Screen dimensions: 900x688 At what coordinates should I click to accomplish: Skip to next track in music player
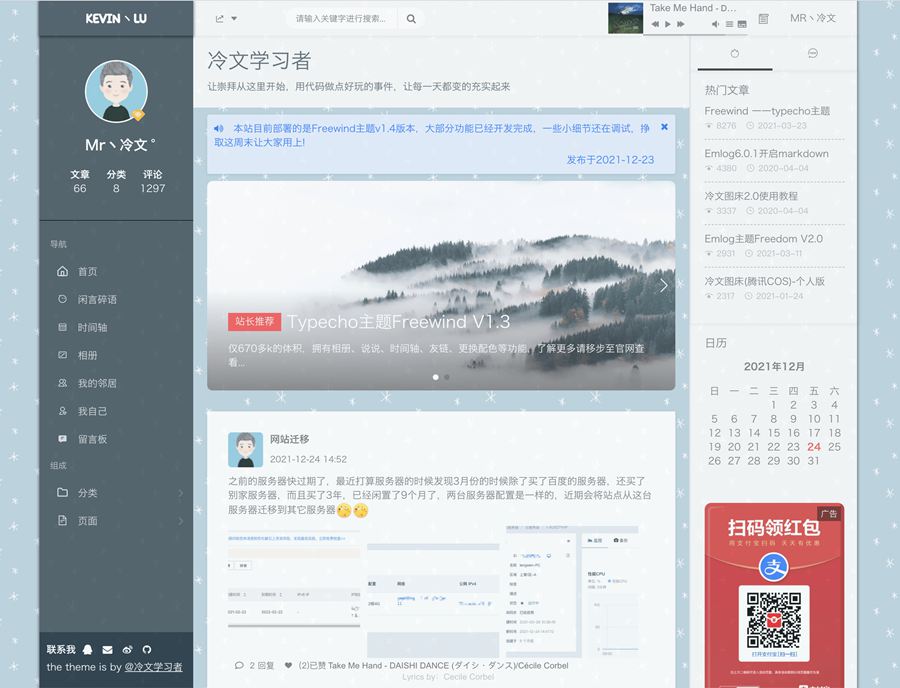(681, 24)
